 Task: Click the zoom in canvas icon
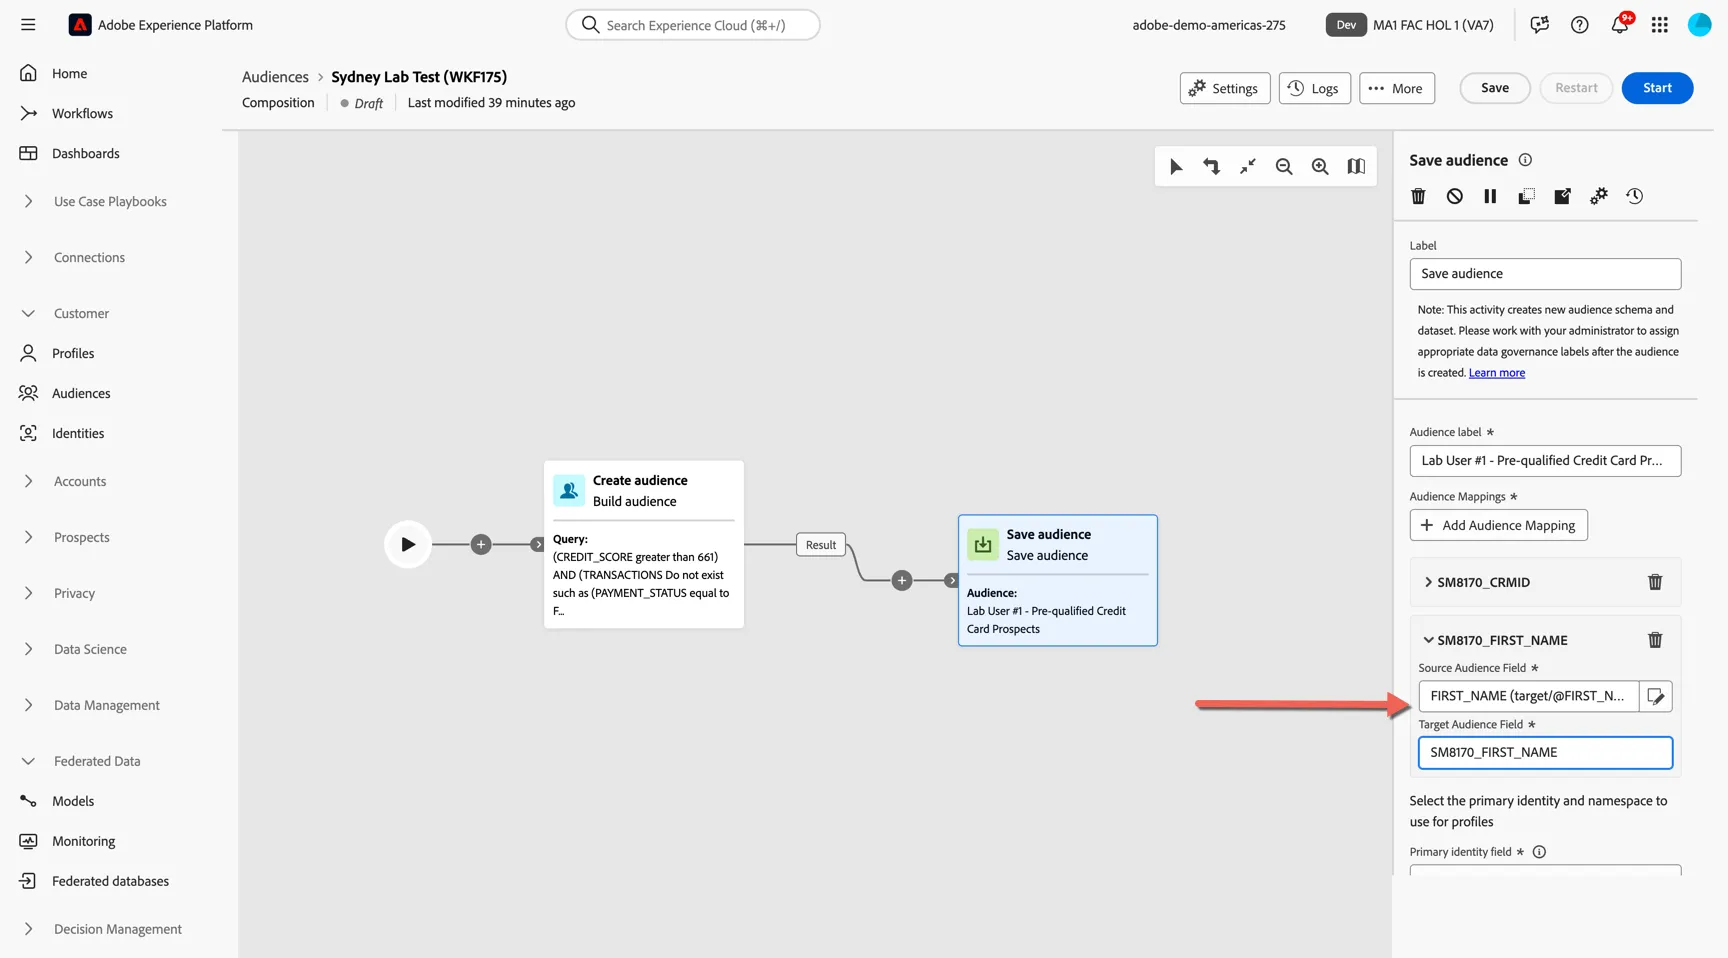[x=1320, y=167]
